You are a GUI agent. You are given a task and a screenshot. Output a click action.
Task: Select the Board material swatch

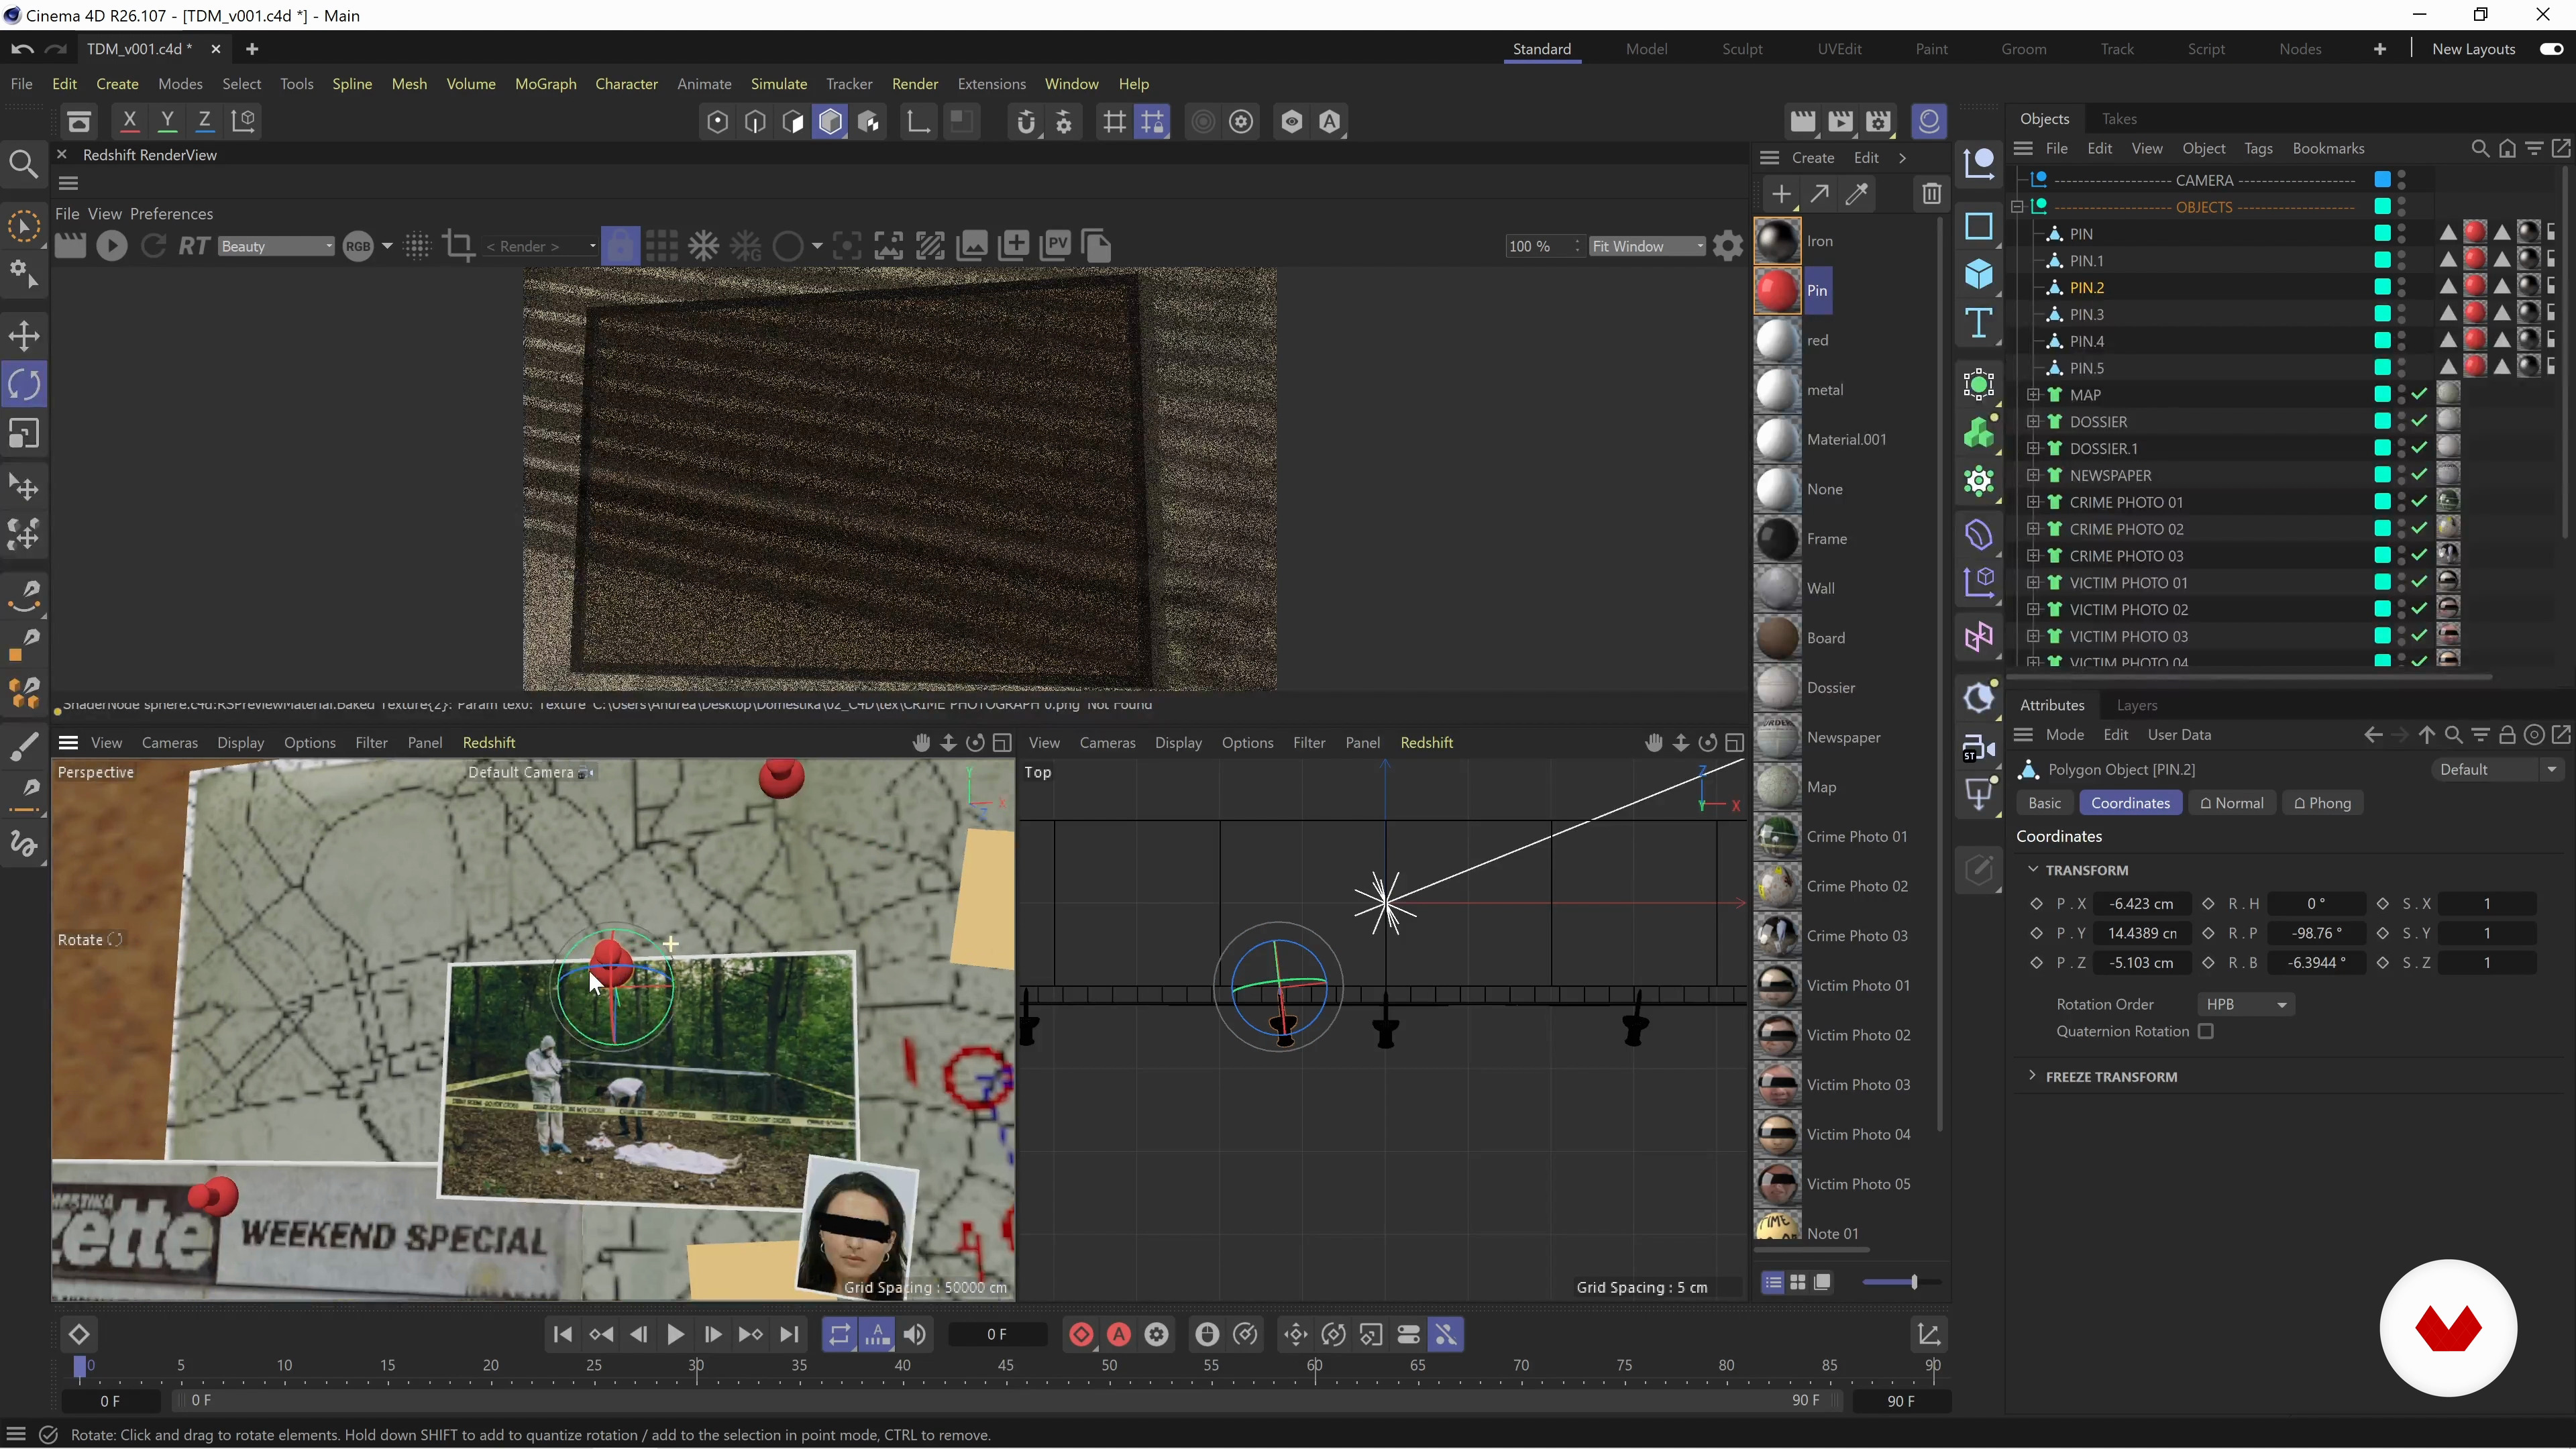tap(1777, 638)
